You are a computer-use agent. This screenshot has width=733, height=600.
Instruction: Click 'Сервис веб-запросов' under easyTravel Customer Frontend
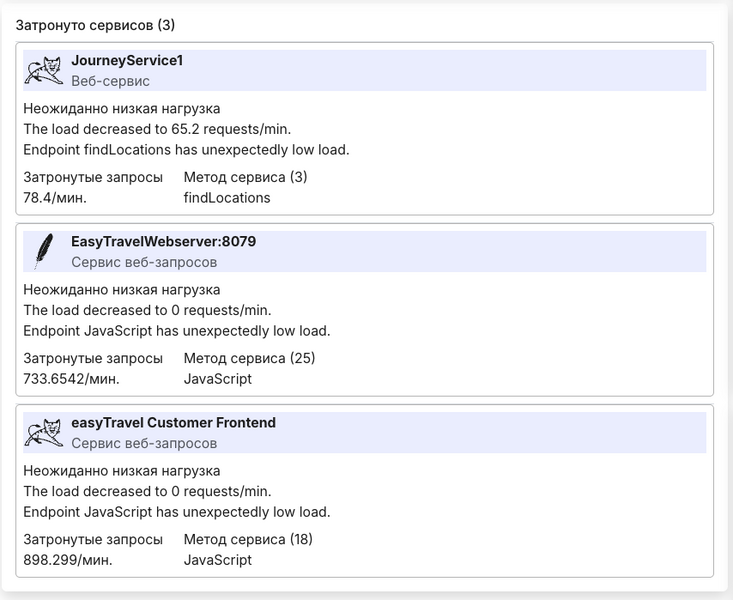click(x=144, y=443)
